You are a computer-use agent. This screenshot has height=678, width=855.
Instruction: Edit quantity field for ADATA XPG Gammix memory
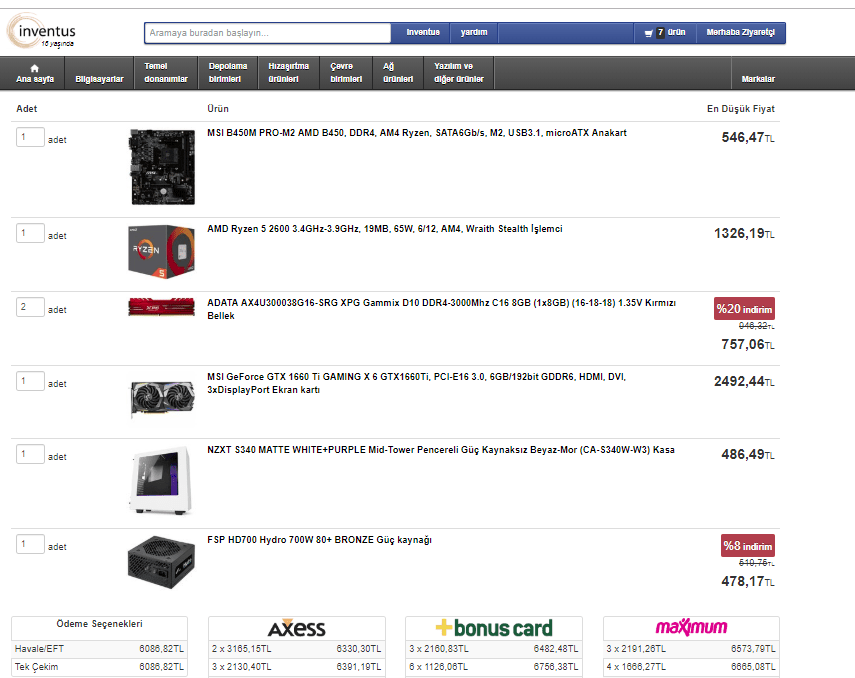(x=30, y=307)
